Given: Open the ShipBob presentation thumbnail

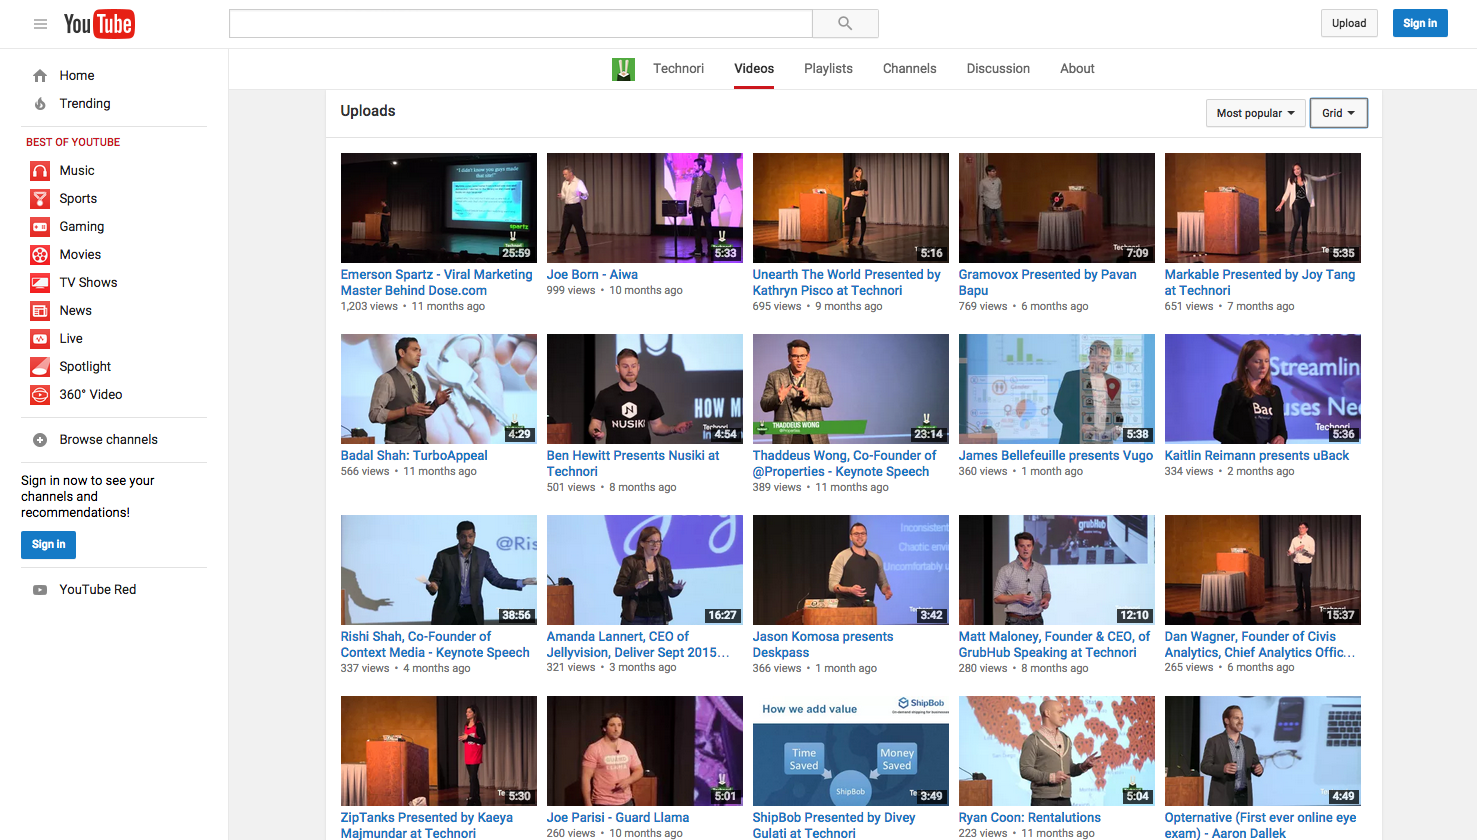Looking at the screenshot, I should [851, 751].
